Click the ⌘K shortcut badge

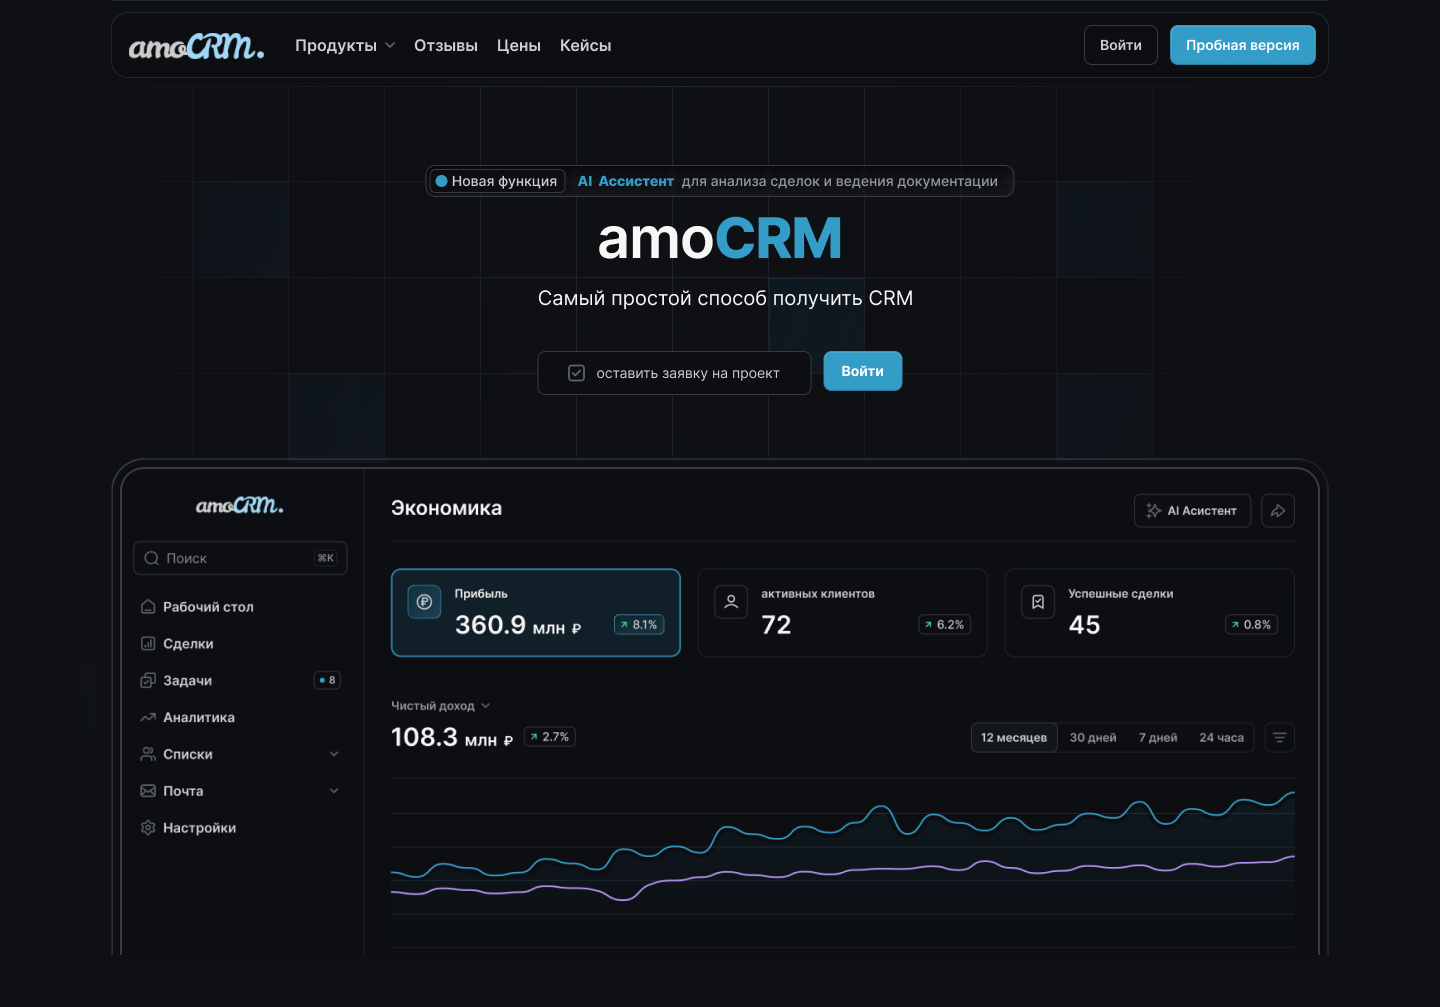326,558
